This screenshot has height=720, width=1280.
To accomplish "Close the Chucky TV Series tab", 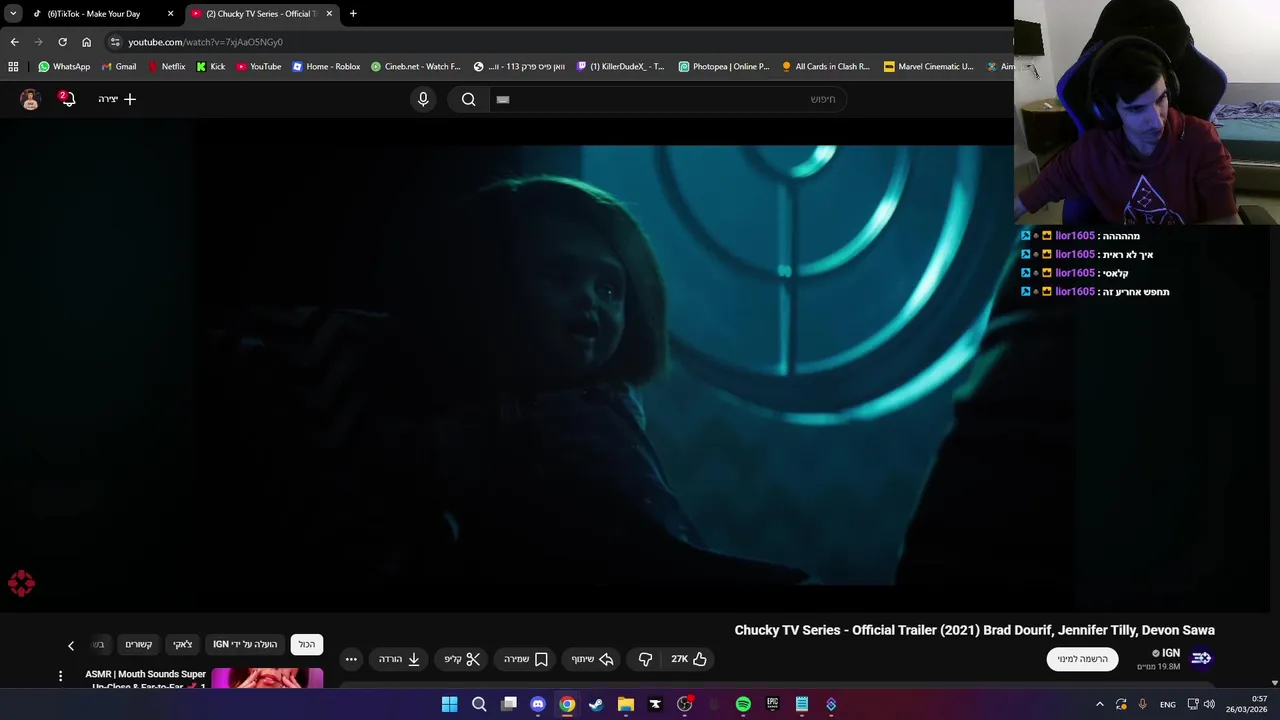I will click(329, 14).
